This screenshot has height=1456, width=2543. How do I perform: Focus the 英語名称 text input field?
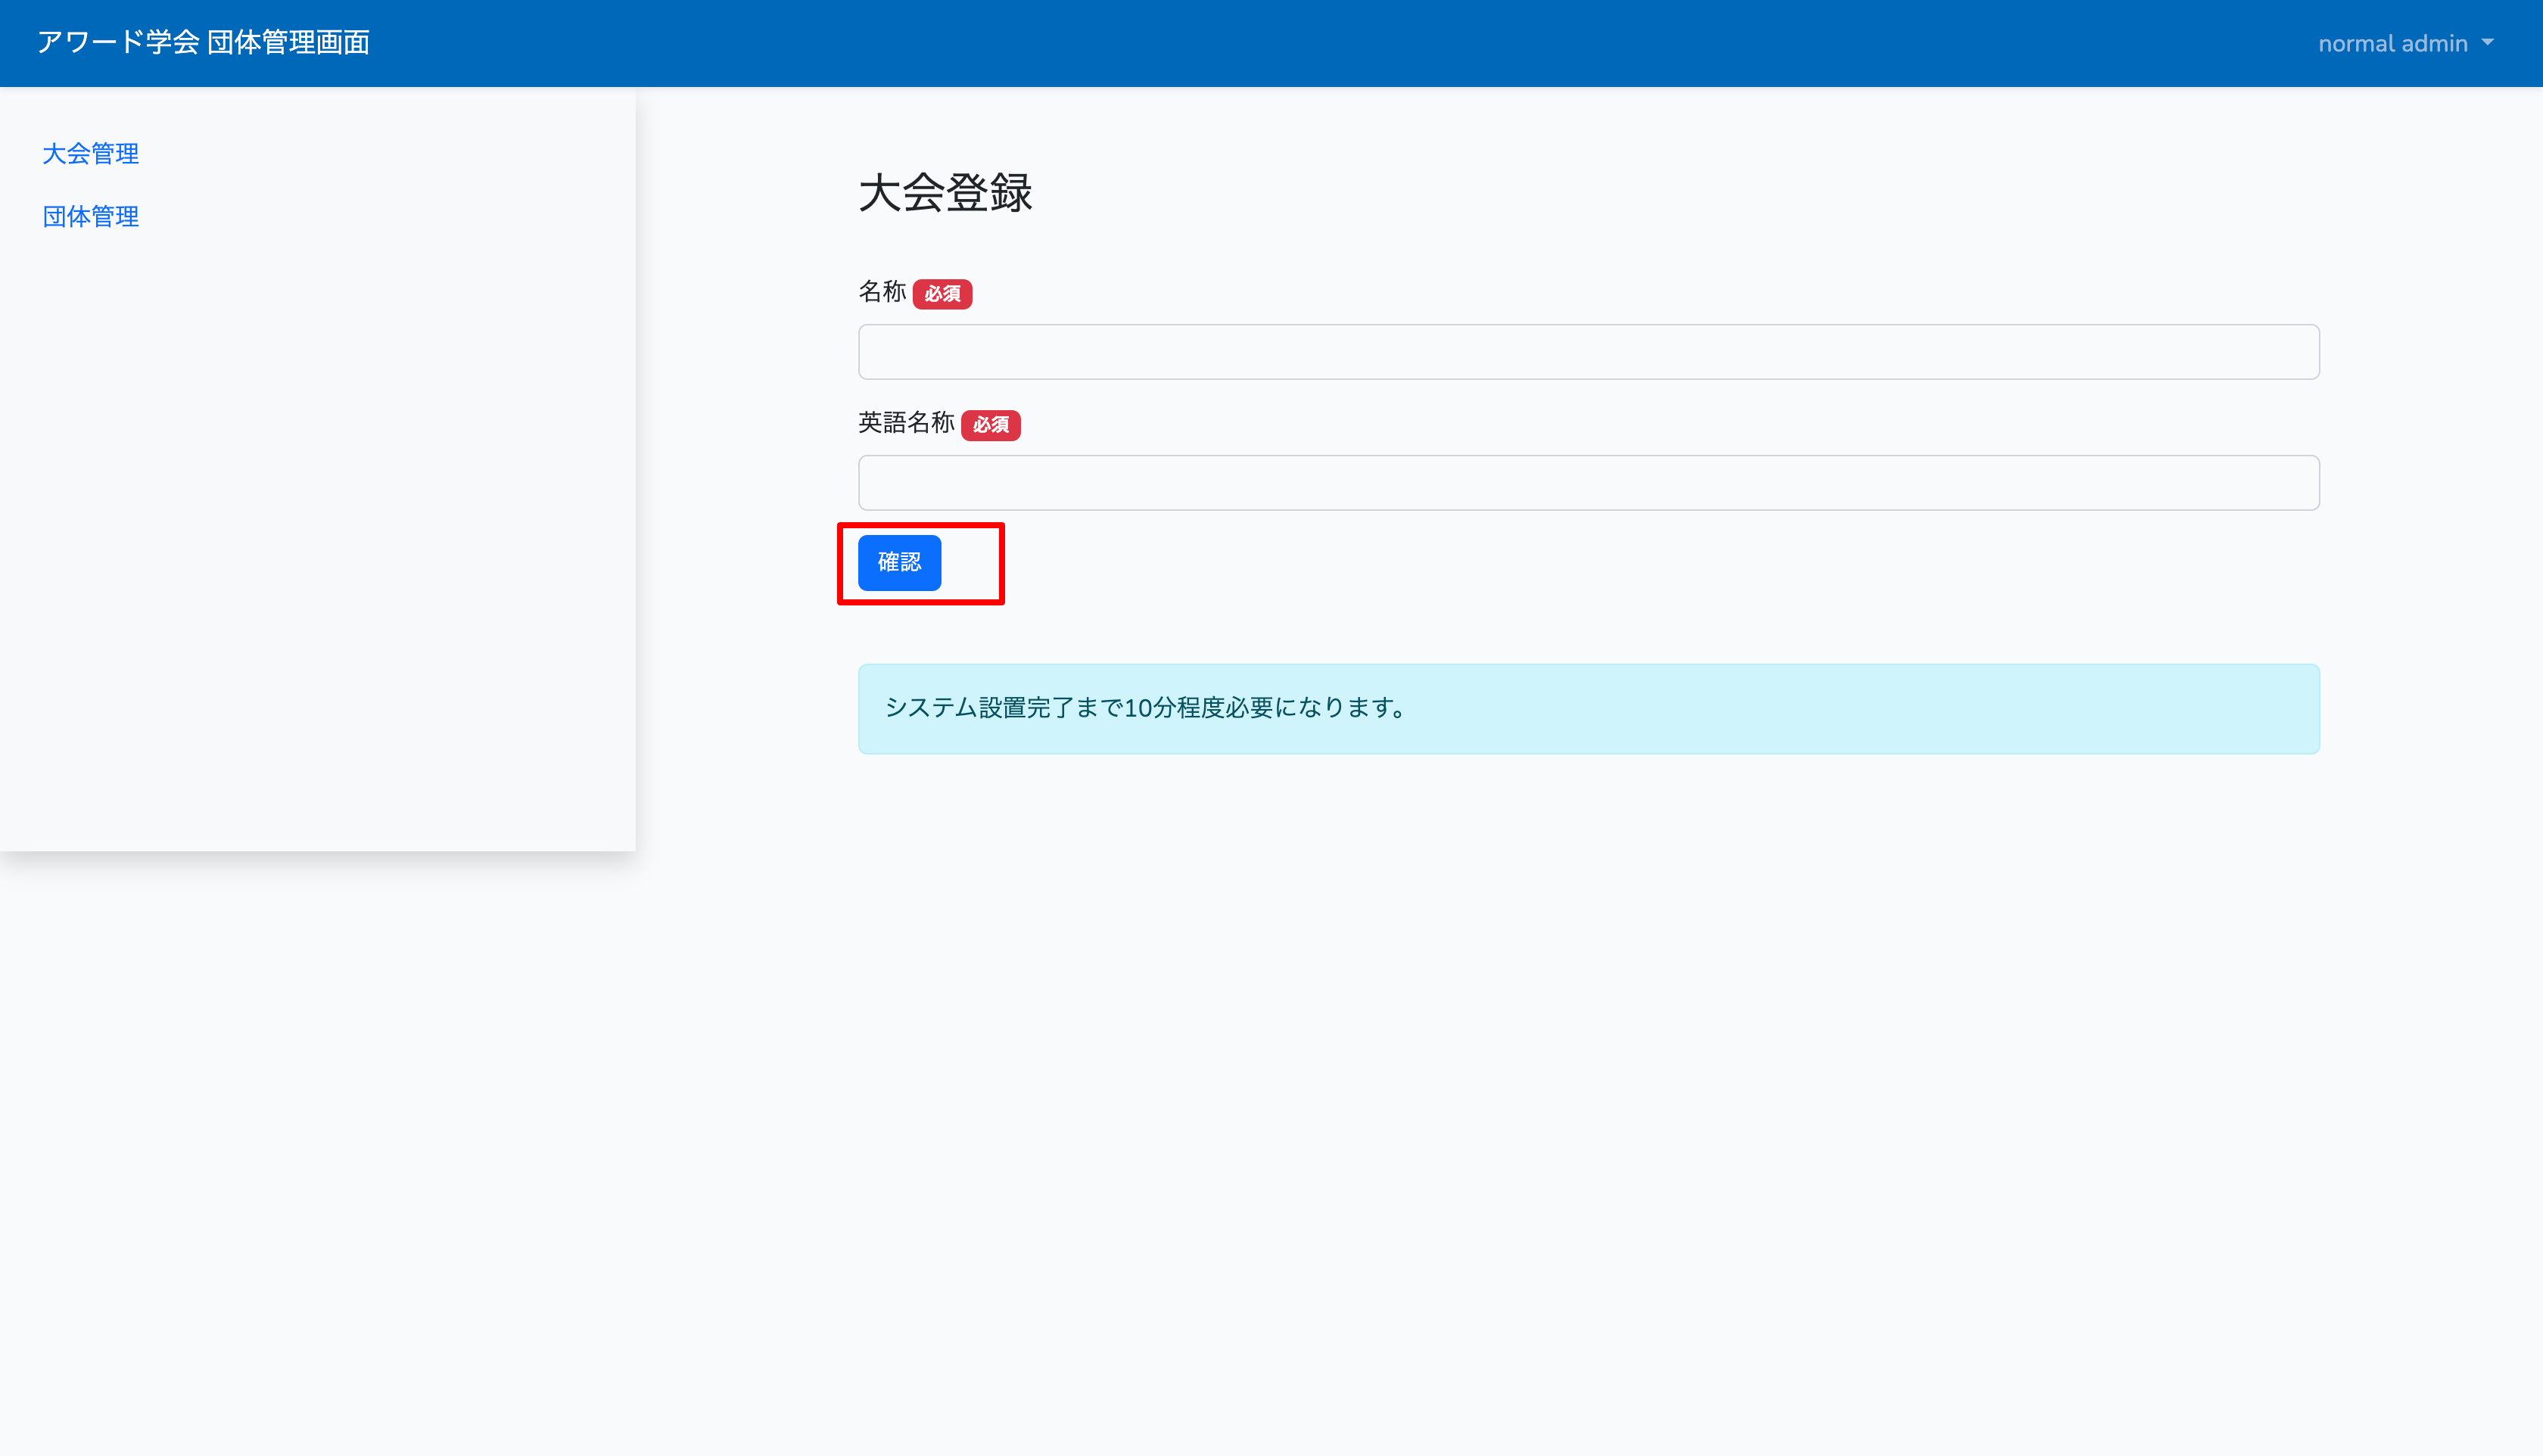click(x=1588, y=483)
